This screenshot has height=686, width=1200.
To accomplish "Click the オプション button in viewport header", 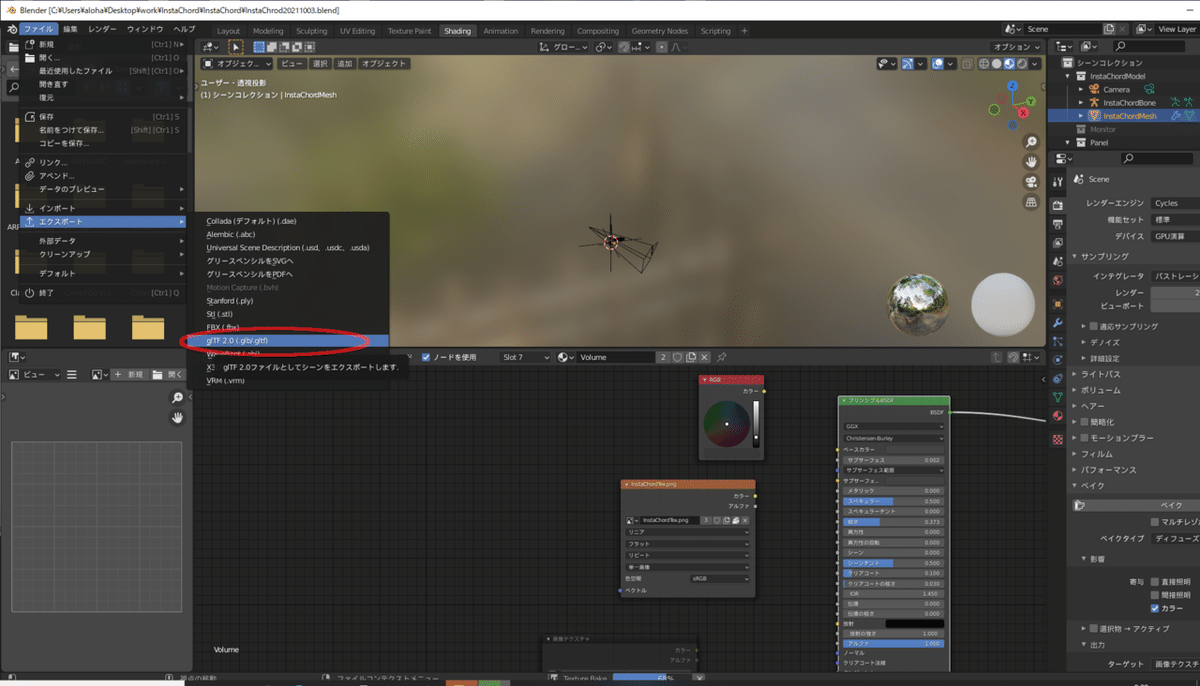I will coord(1015,47).
